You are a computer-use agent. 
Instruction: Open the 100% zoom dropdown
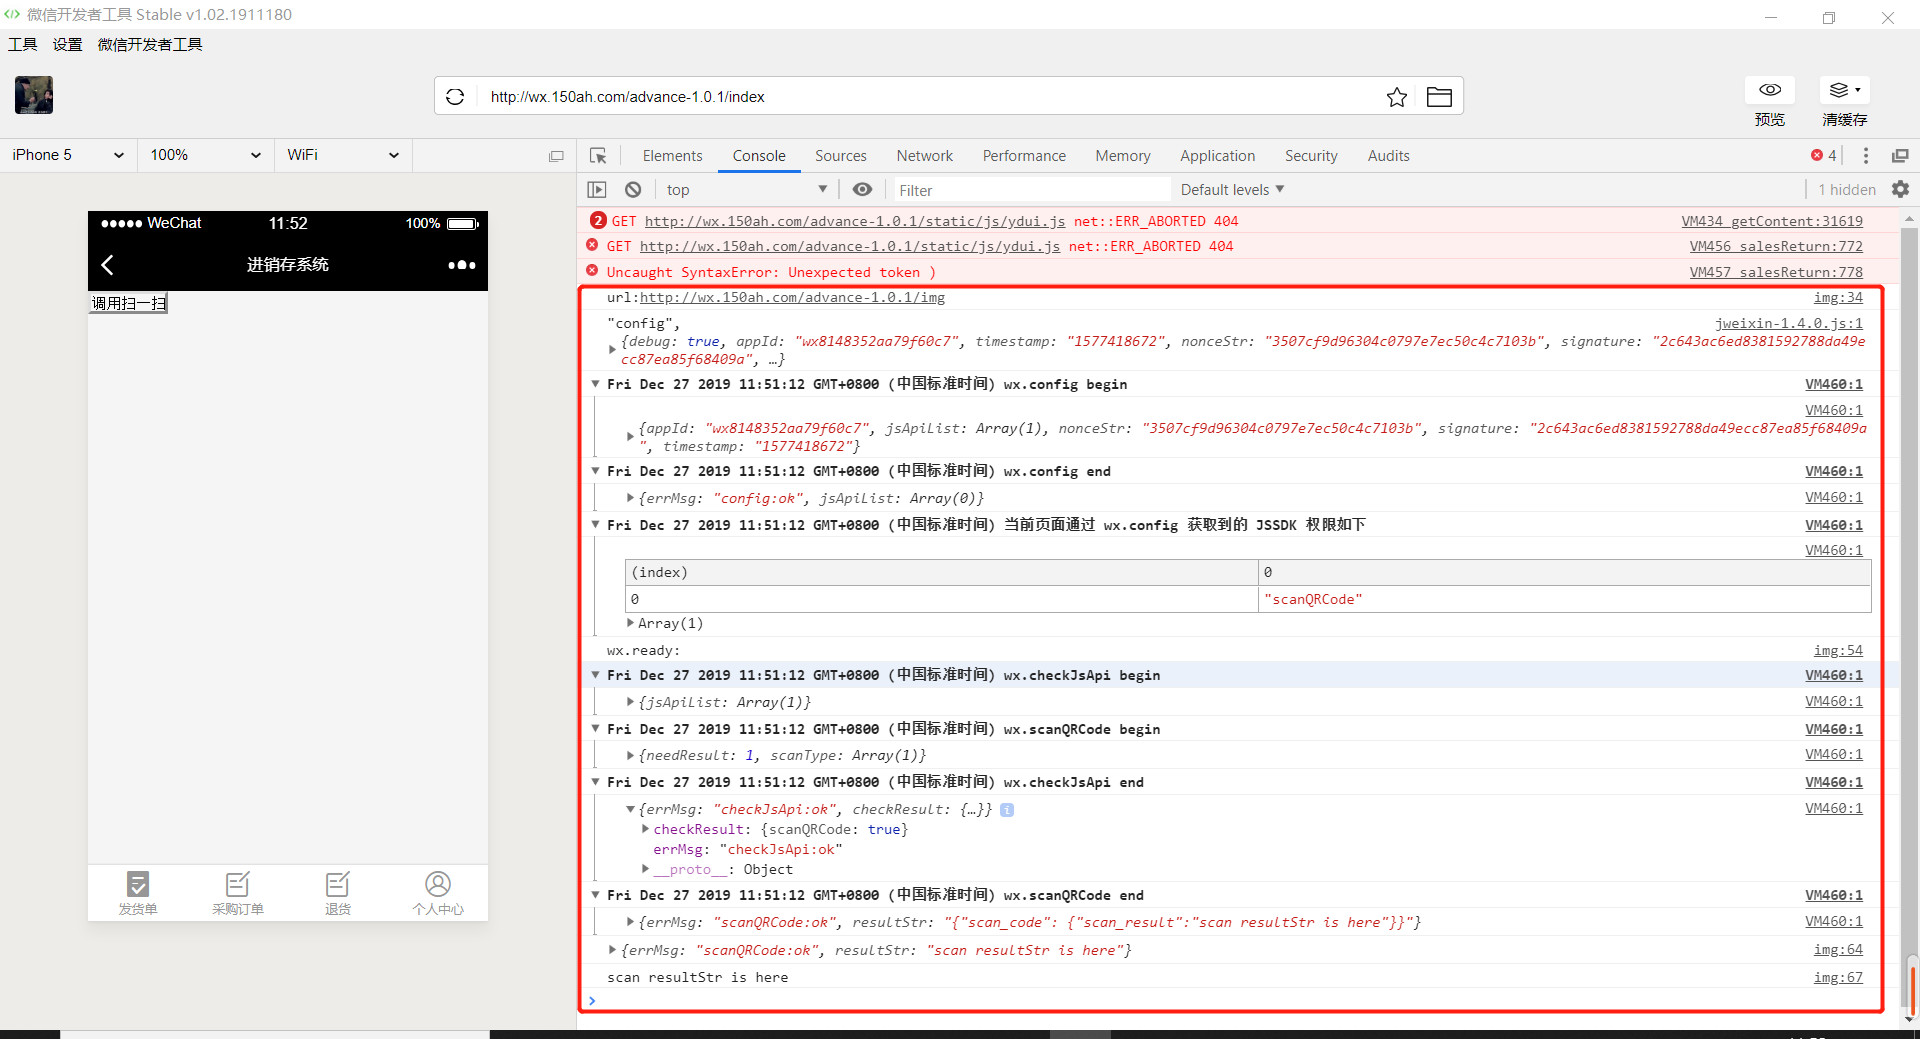point(205,155)
